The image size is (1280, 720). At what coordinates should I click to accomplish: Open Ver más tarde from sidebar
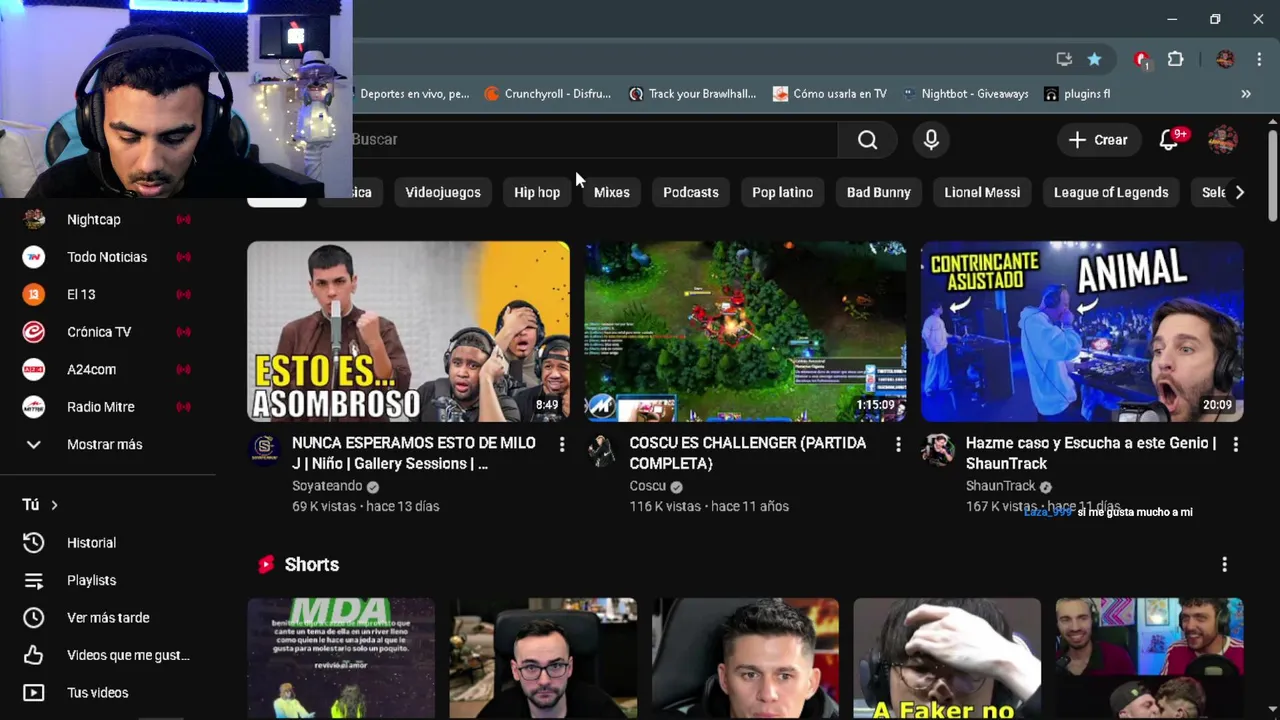(x=108, y=617)
